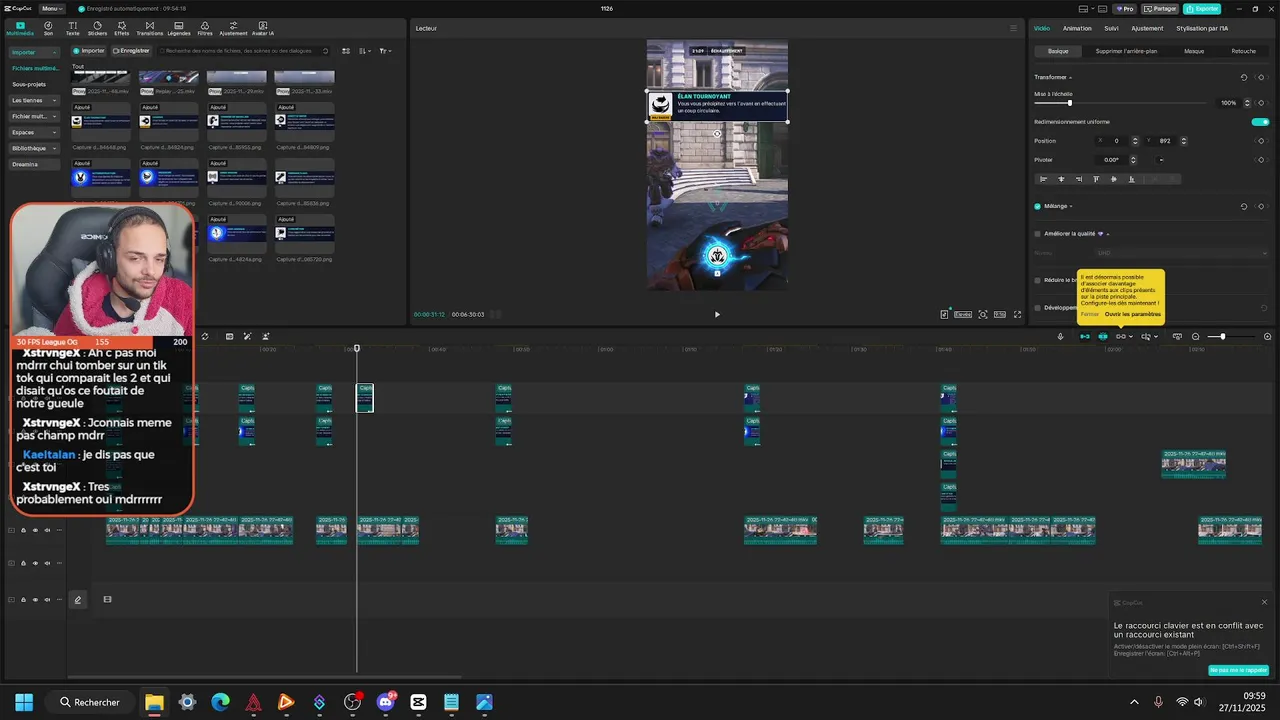Click the player menu hamburger icon
The height and width of the screenshot is (720, 1280).
click(x=1013, y=28)
